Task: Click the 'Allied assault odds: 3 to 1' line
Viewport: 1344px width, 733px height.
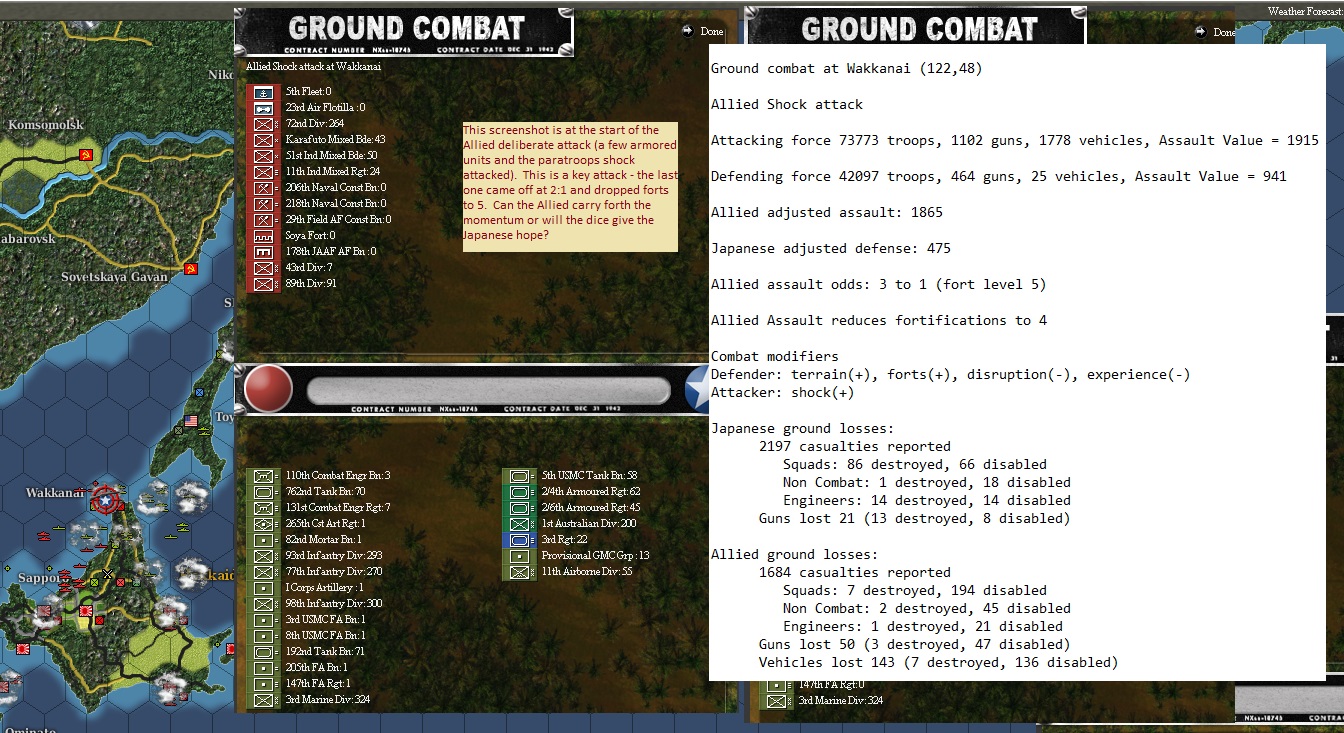Action: 879,285
